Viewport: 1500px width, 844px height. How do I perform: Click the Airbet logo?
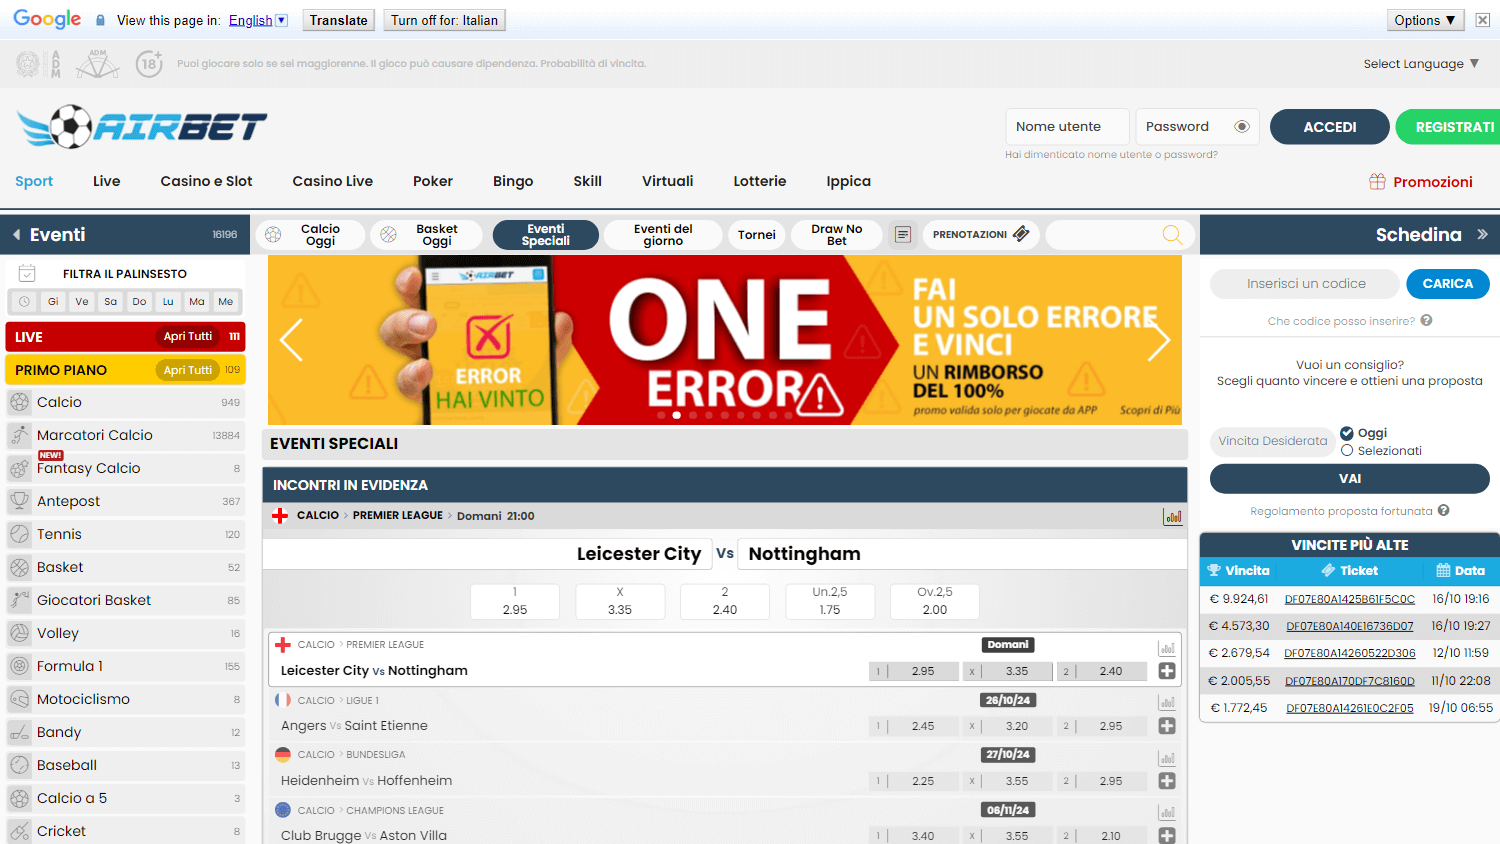point(142,127)
